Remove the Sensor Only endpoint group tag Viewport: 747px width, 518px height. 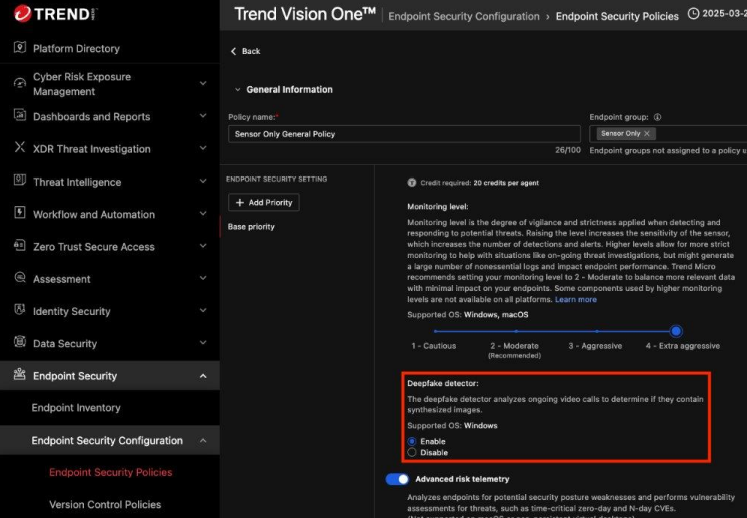[x=647, y=133]
